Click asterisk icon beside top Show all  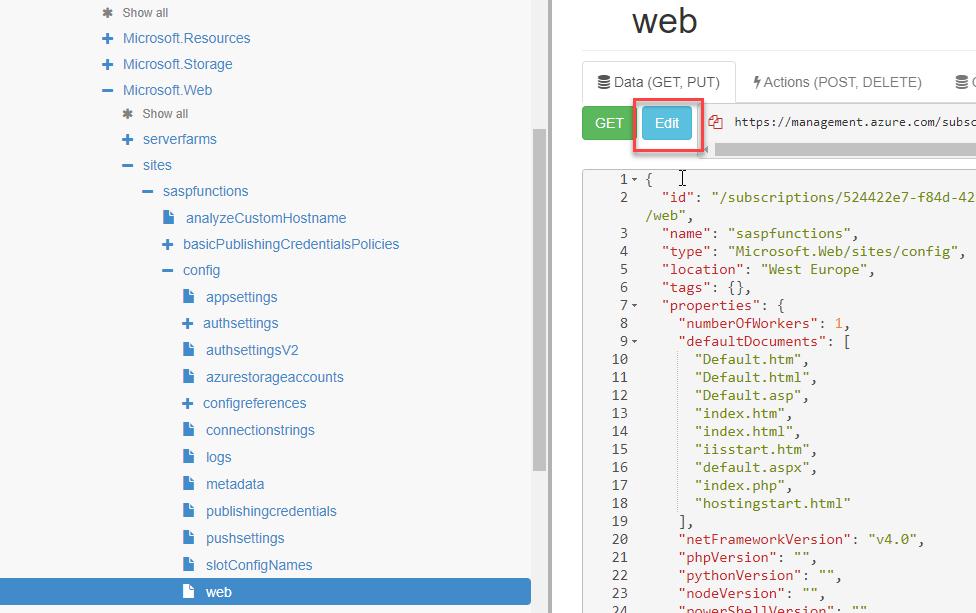[108, 12]
